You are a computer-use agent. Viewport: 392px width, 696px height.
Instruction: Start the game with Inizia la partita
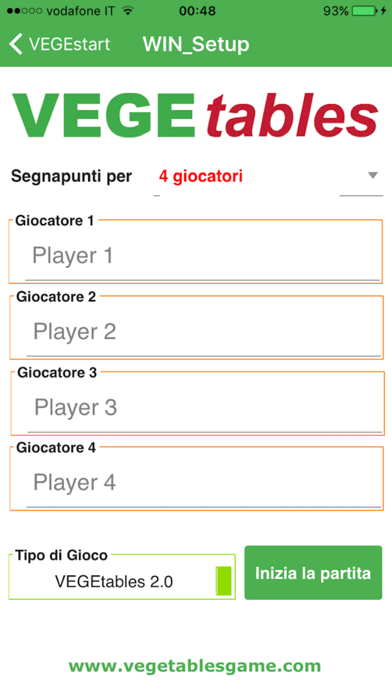tap(313, 573)
